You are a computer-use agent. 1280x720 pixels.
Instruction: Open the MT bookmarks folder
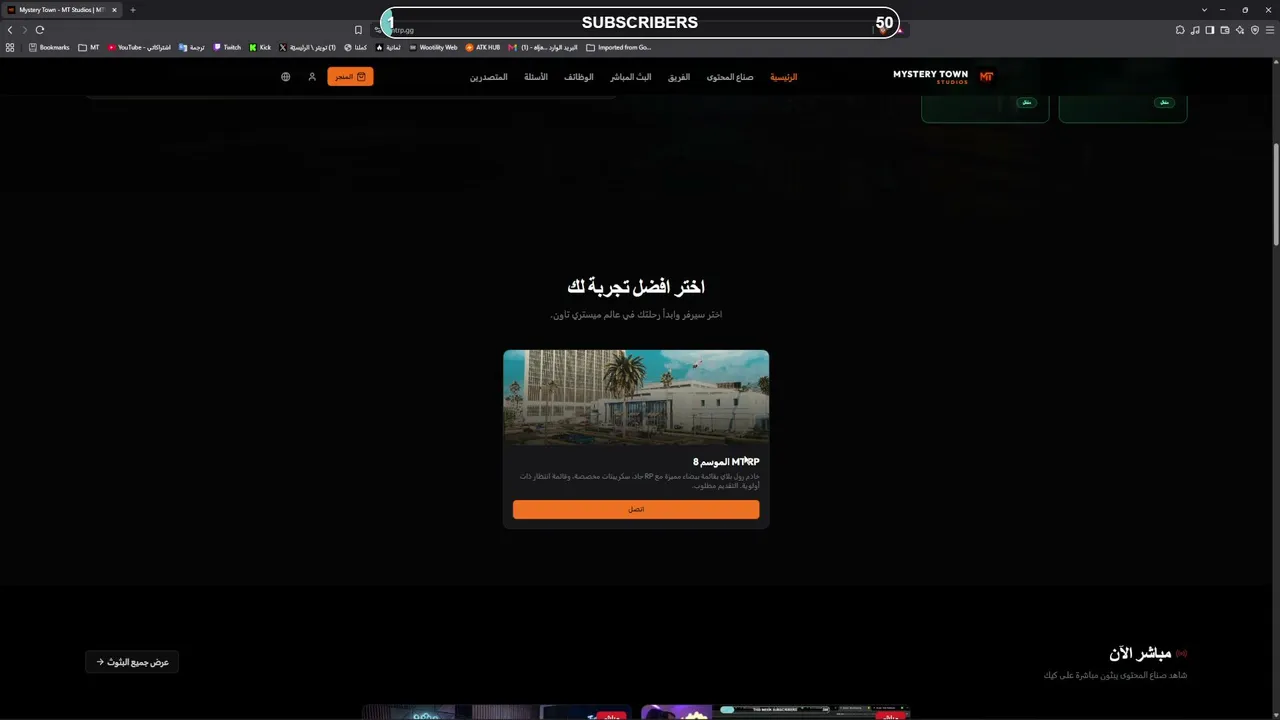click(x=89, y=47)
